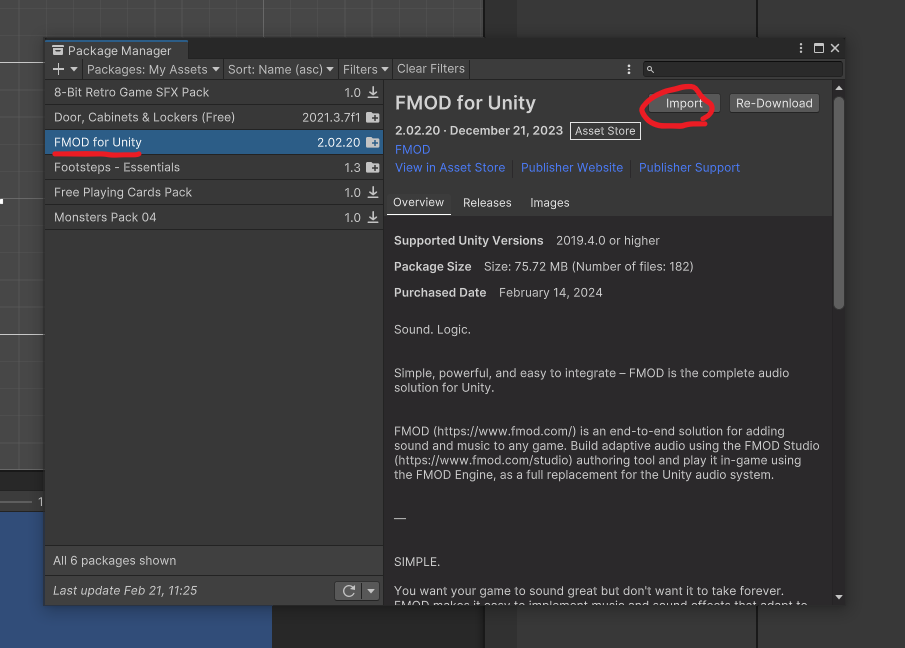
Task: Click download icon for Monsters Pack 04
Action: pyautogui.click(x=373, y=217)
